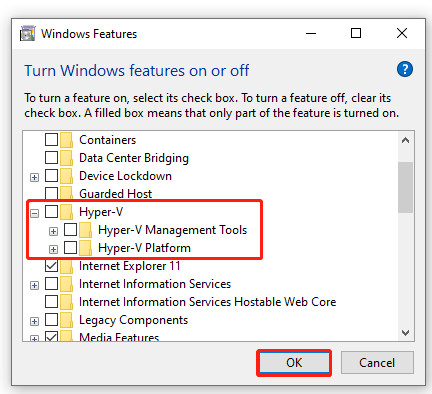Enable the Hyper-V Platform checkbox
This screenshot has width=432, height=394.
[71, 247]
